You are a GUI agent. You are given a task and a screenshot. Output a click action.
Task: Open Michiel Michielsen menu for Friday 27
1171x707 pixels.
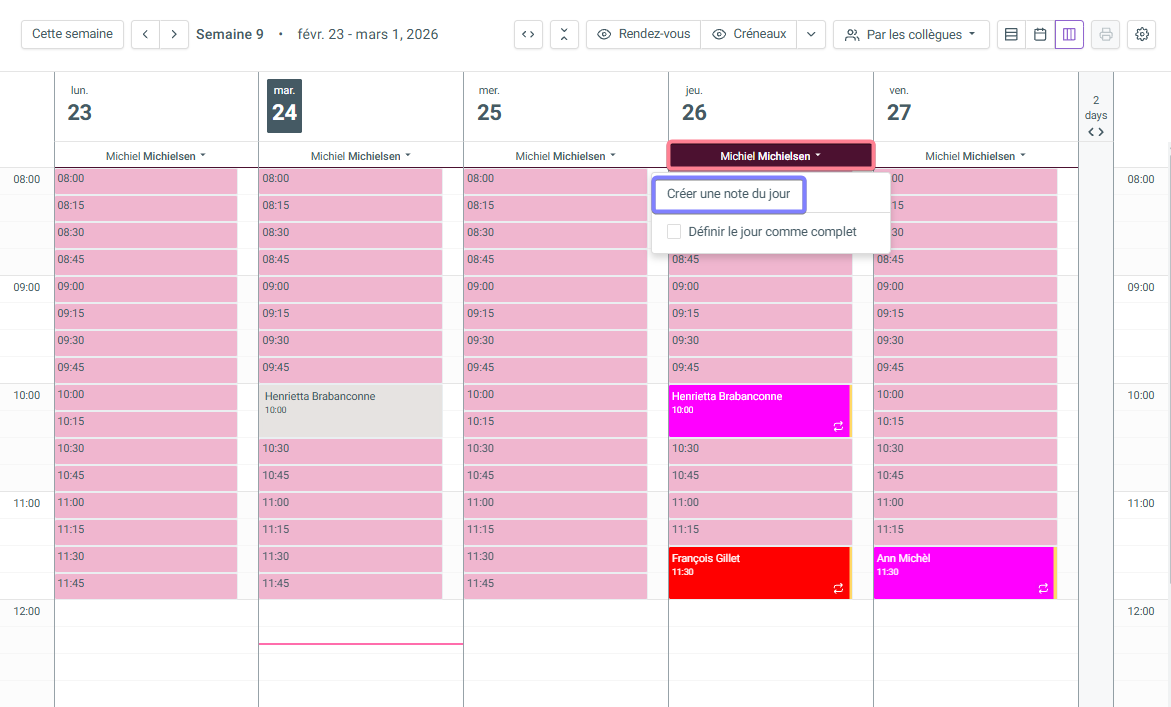[x=975, y=156]
